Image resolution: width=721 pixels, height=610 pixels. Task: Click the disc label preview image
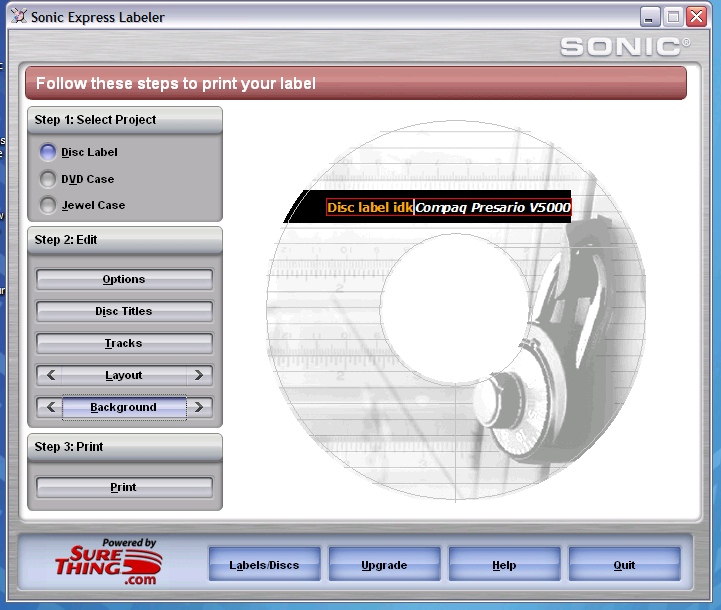click(456, 310)
